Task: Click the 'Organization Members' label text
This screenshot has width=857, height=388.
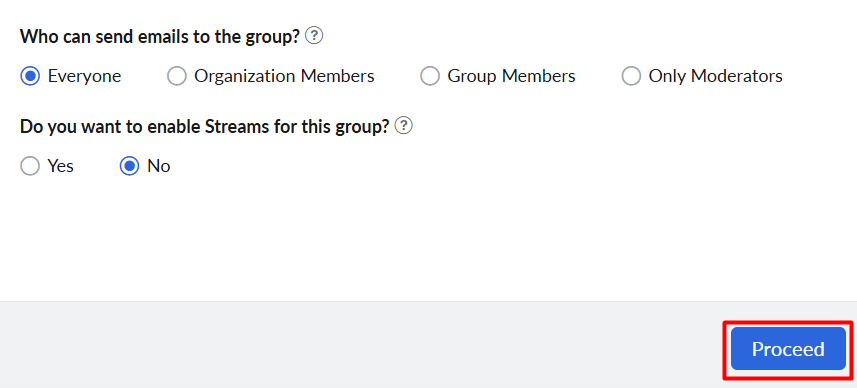Action: (x=284, y=76)
